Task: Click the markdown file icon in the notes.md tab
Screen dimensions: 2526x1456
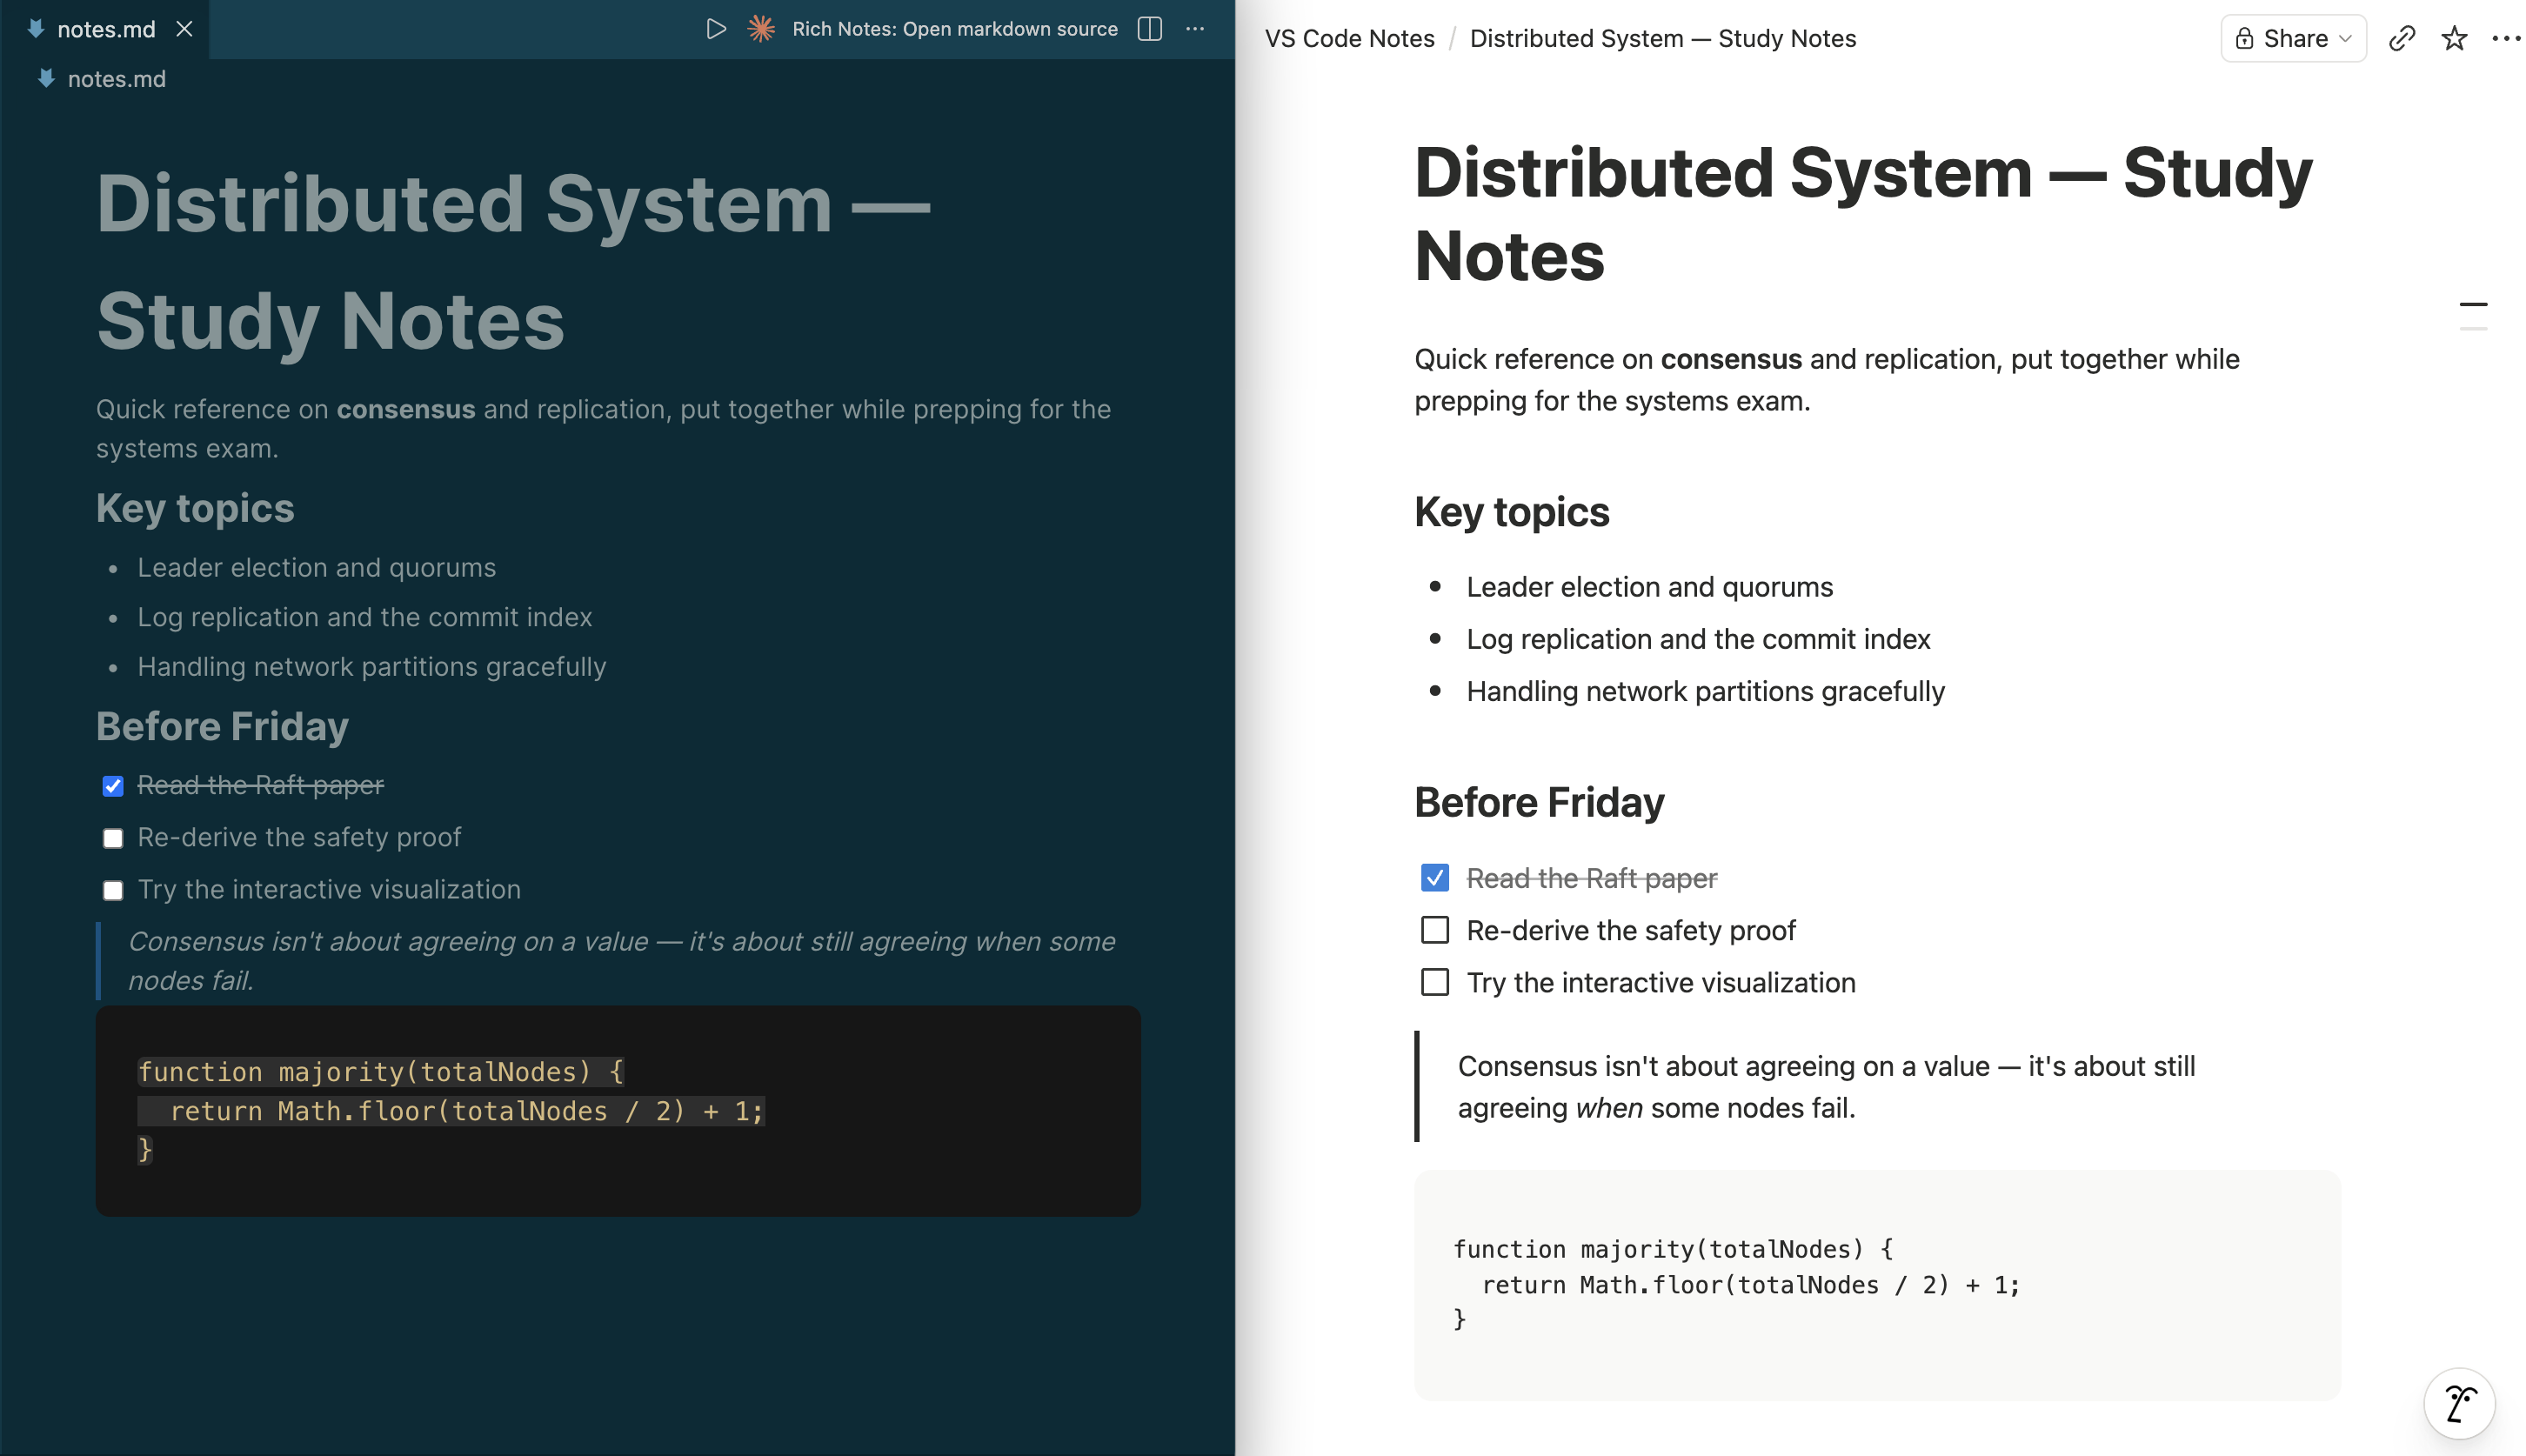Action: pos(36,29)
